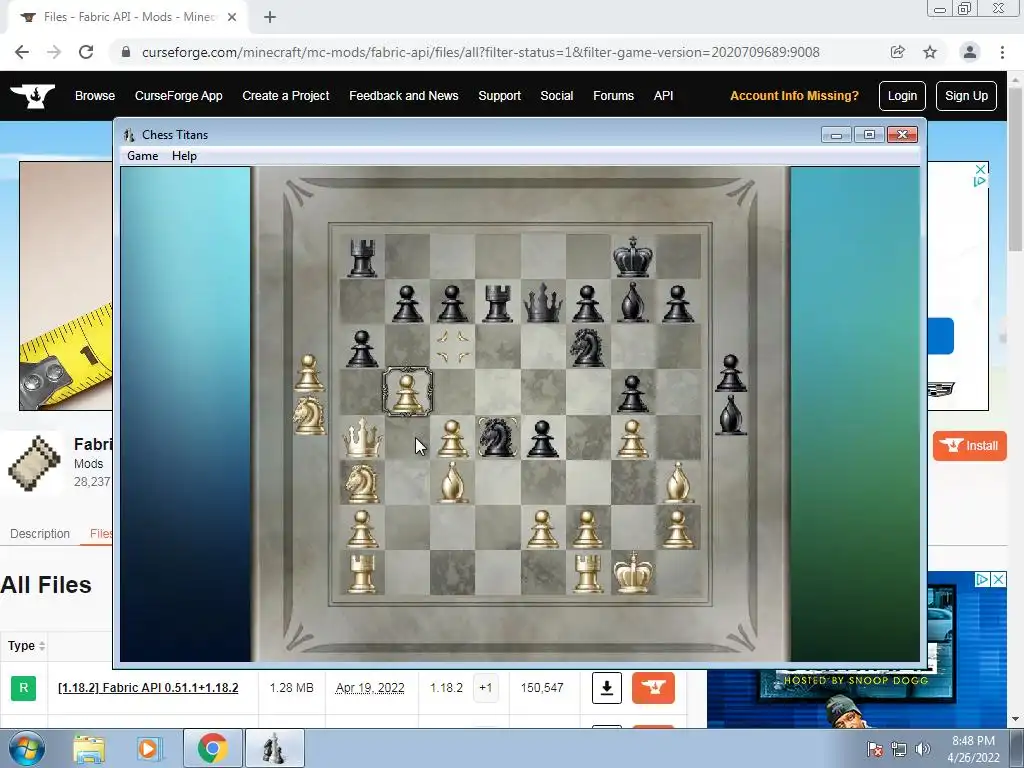Image resolution: width=1024 pixels, height=768 pixels.
Task: Select the white pawn on e2
Action: 543,528
